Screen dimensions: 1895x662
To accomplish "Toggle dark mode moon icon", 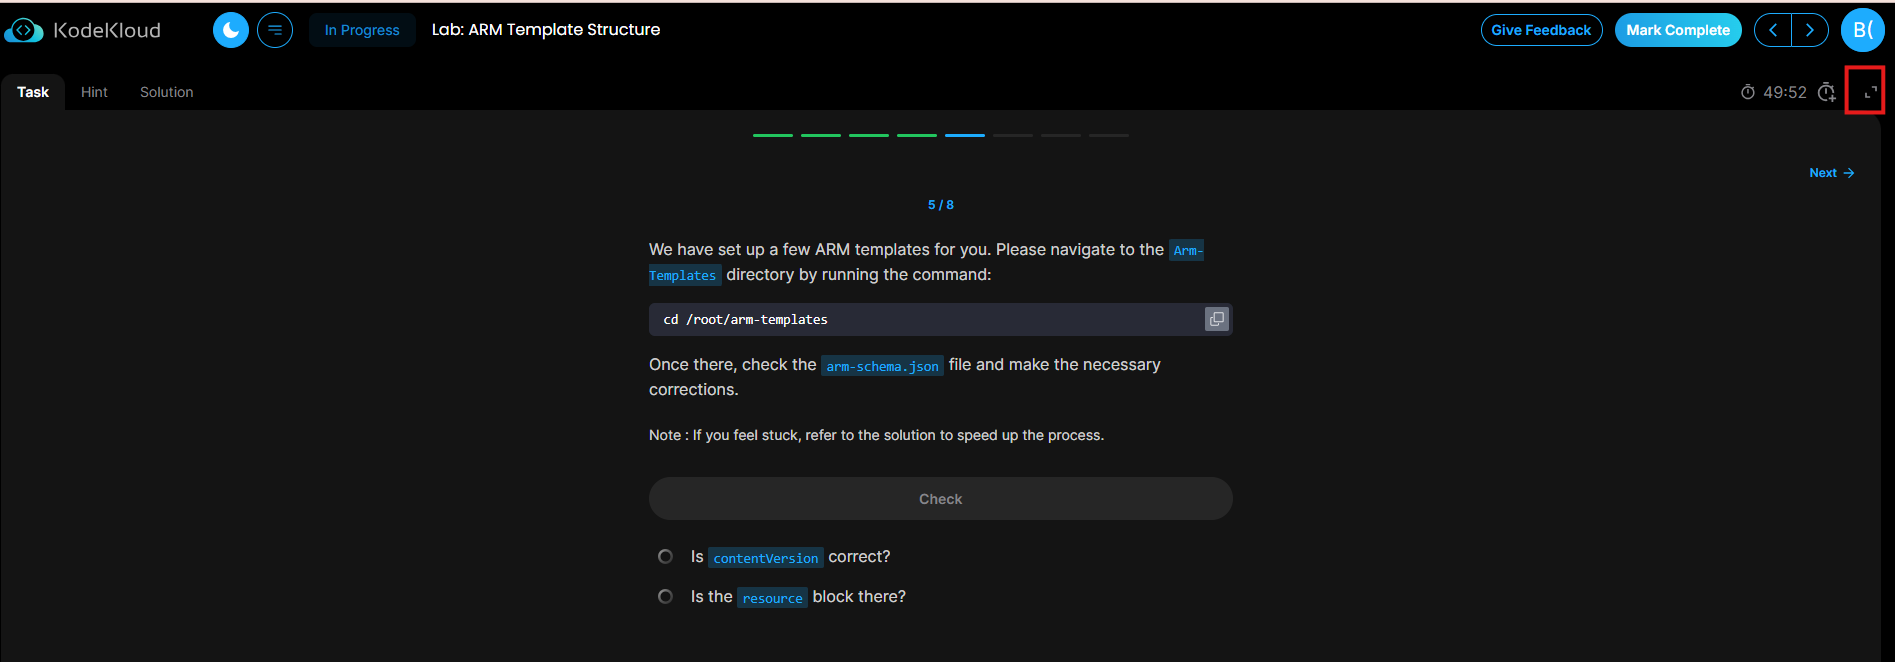I will tap(231, 30).
